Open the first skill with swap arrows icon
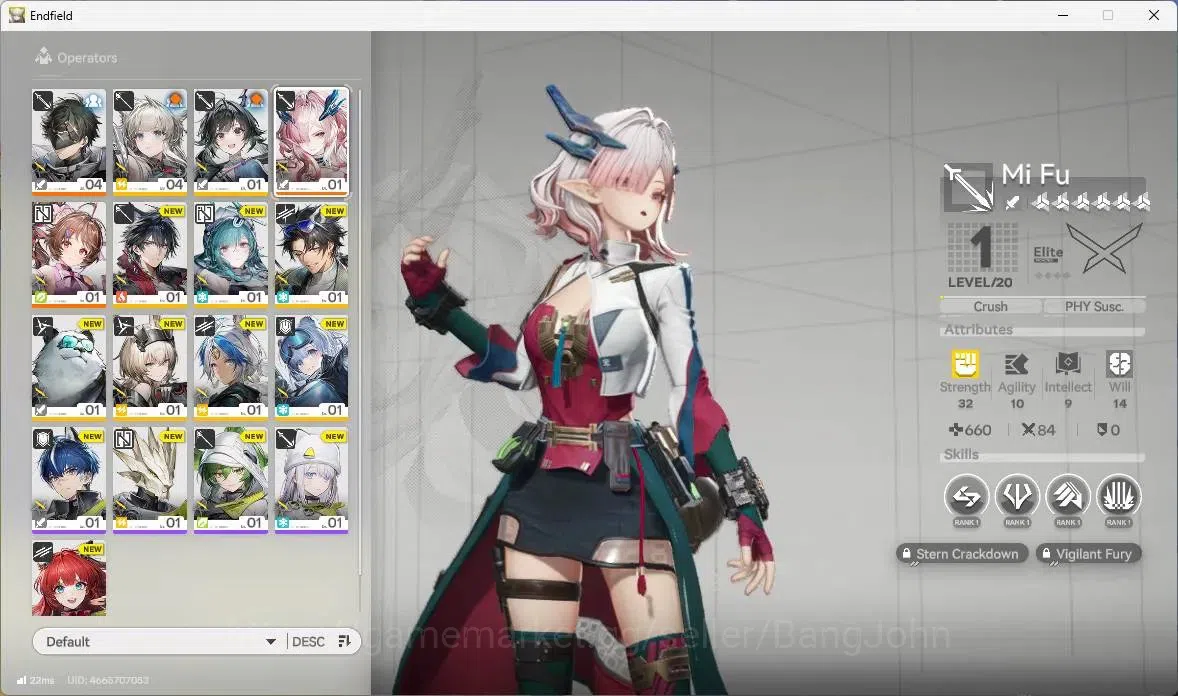The image size is (1178, 696). (966, 497)
